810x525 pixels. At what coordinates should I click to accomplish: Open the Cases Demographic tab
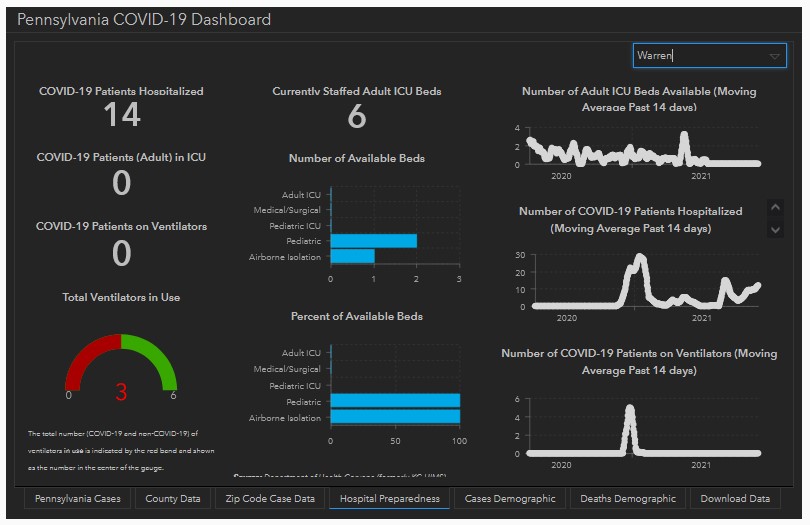coord(510,498)
